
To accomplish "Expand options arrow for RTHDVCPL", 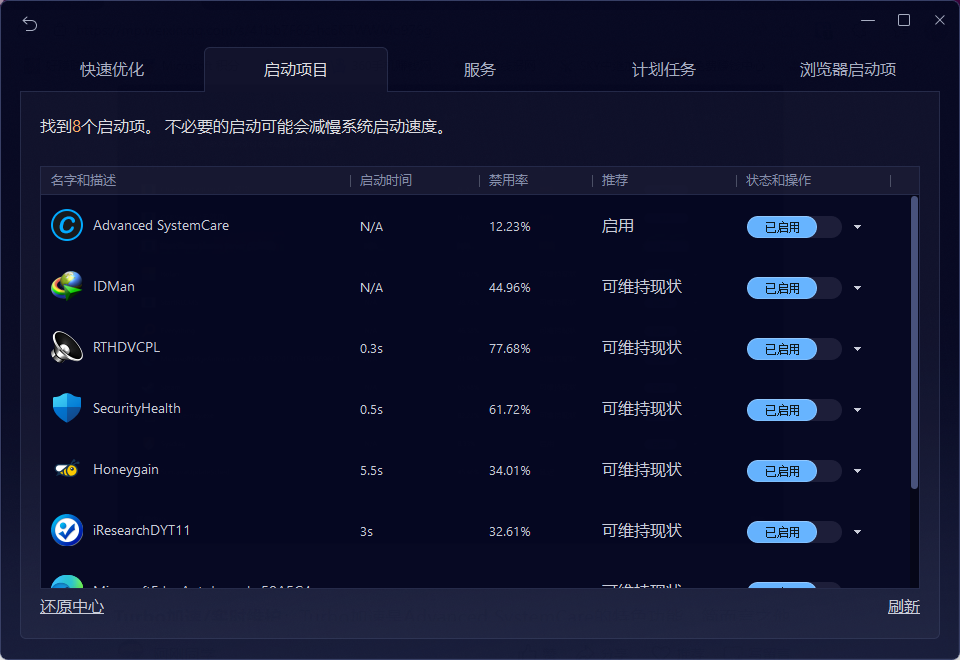I will [x=857, y=349].
